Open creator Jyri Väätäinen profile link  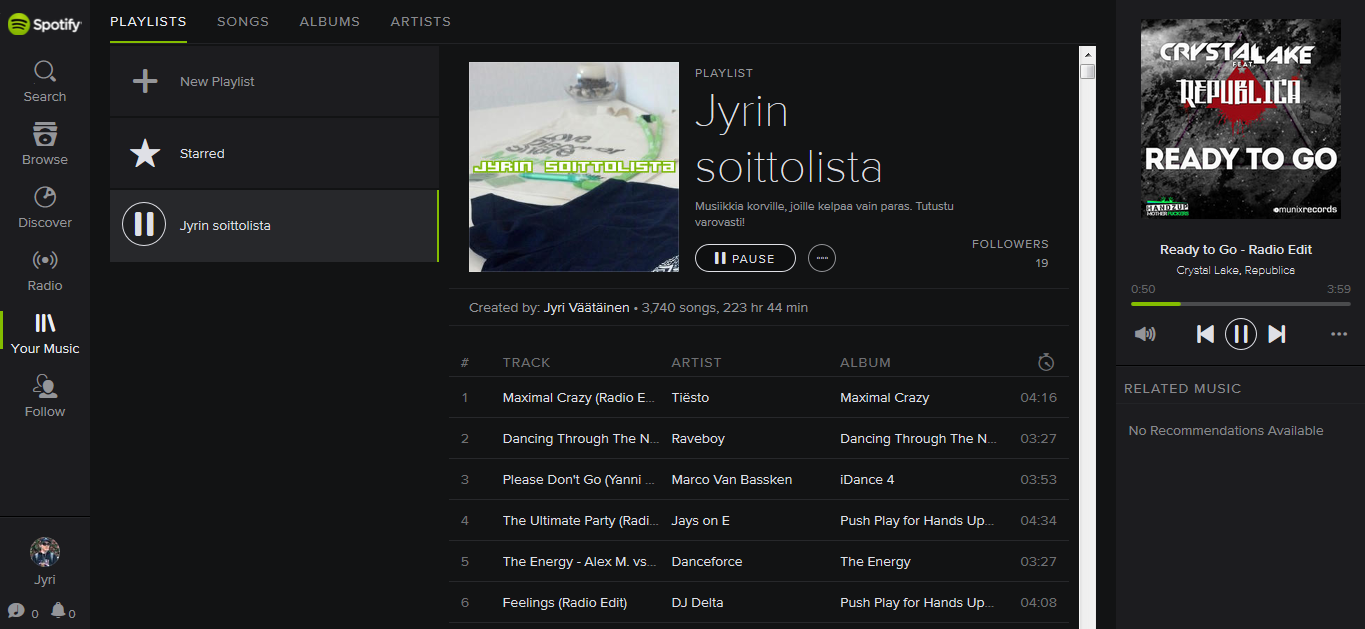(x=587, y=308)
